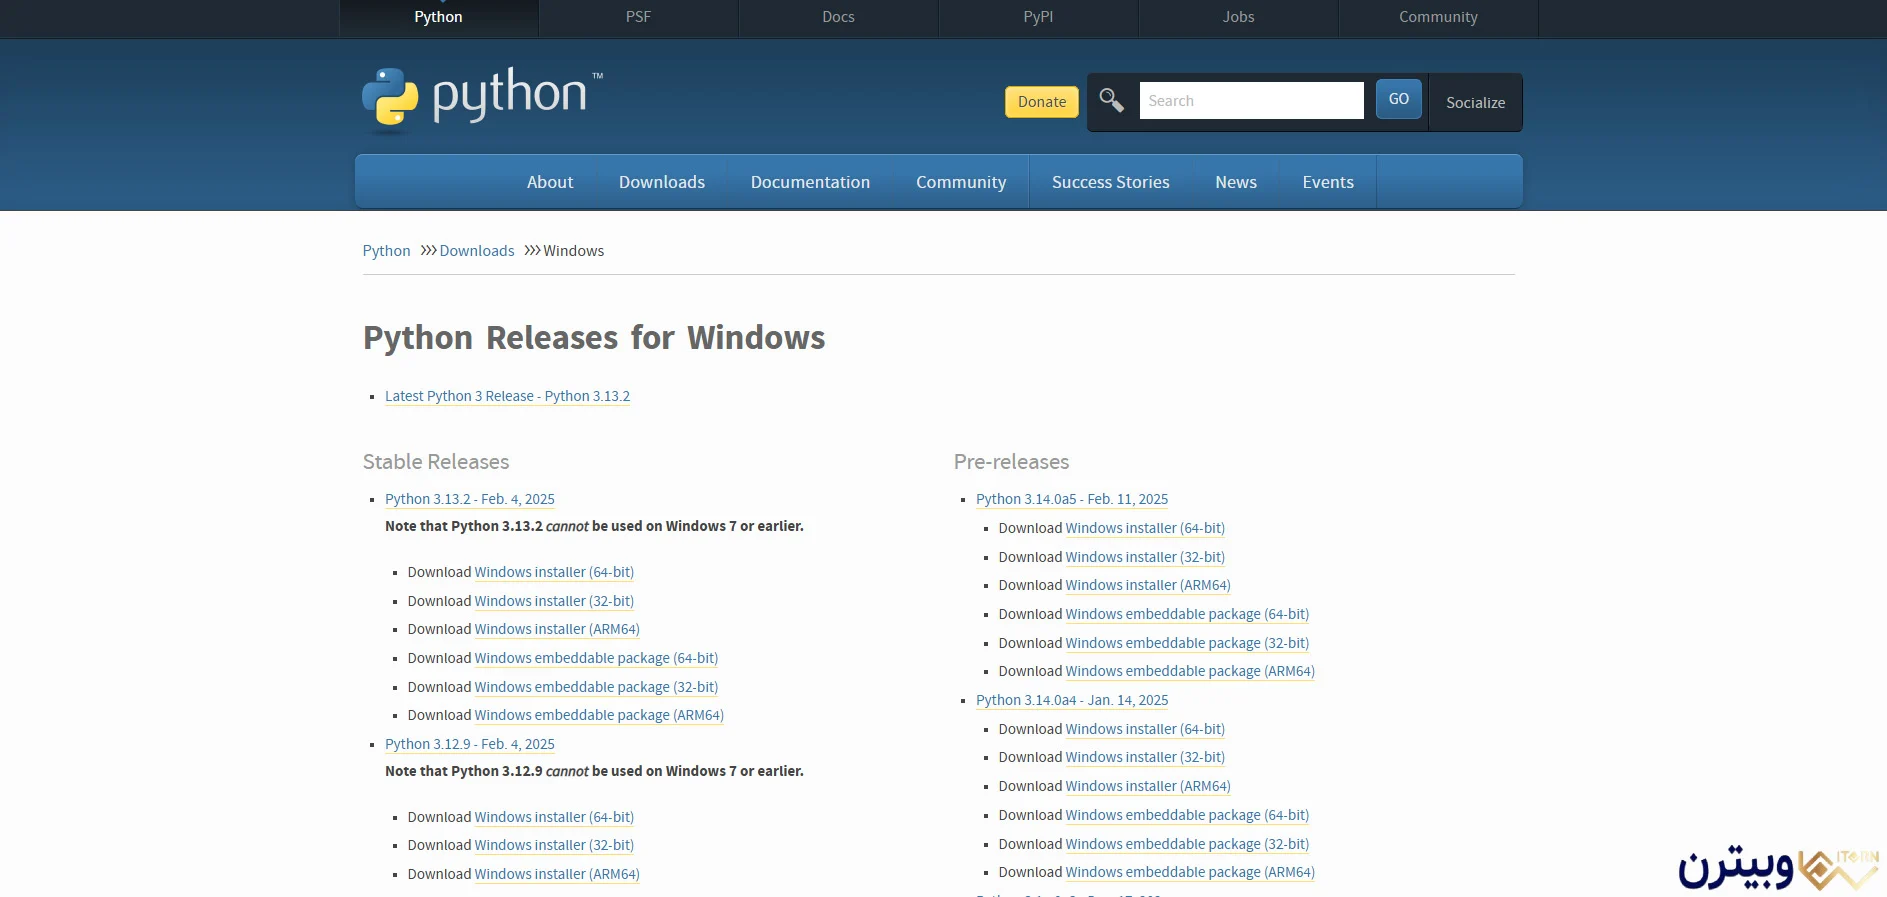Image resolution: width=1887 pixels, height=897 pixels.
Task: Click the Windows breadcrumb text
Action: (x=573, y=251)
